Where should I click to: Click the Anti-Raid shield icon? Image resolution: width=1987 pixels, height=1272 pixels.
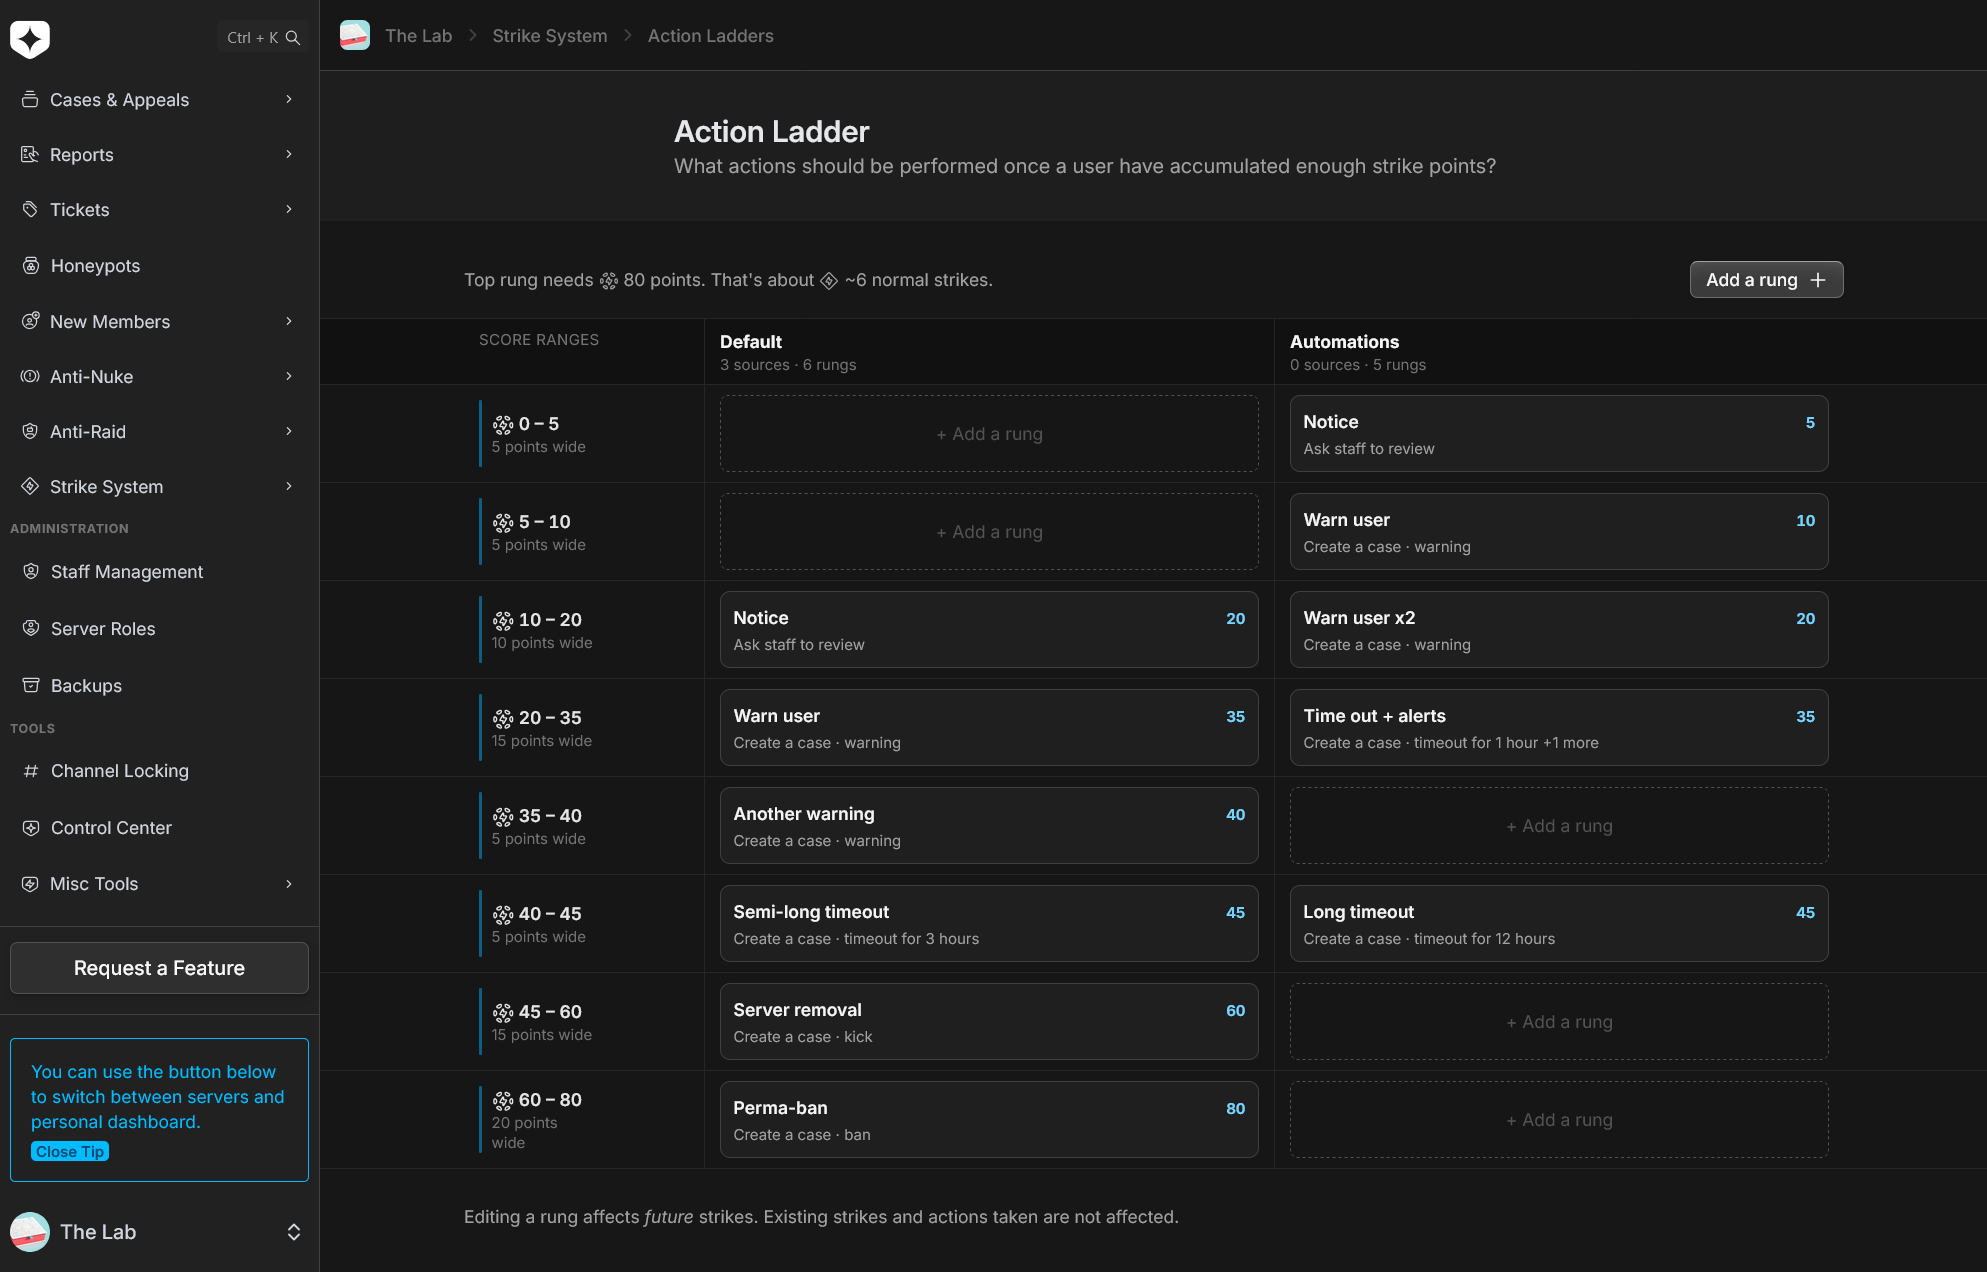point(30,431)
